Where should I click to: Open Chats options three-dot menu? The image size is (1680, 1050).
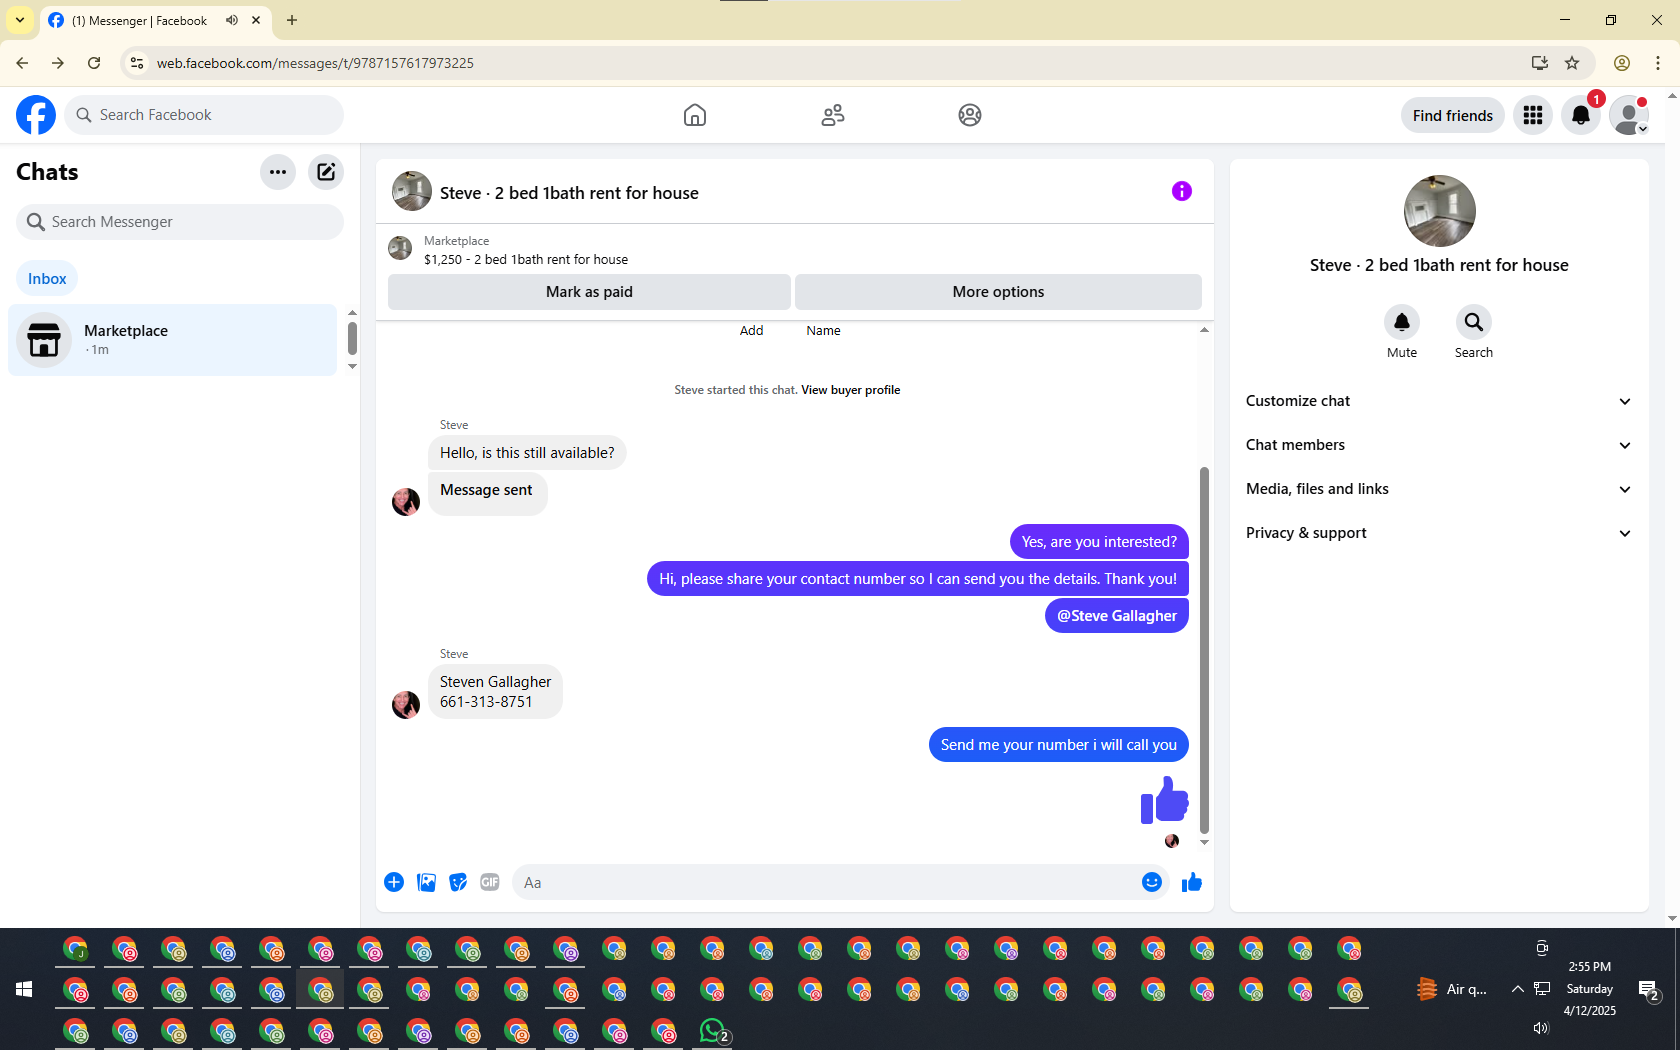278,172
